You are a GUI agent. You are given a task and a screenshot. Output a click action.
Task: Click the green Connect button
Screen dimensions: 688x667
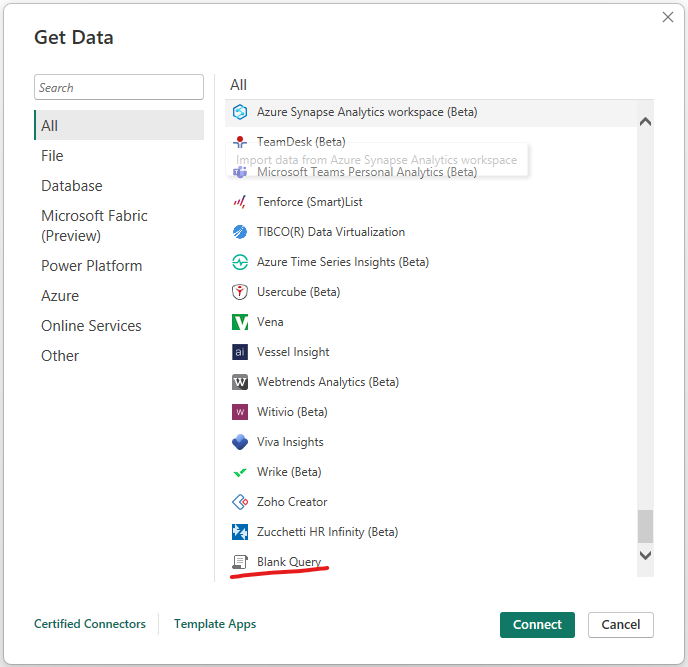(537, 625)
